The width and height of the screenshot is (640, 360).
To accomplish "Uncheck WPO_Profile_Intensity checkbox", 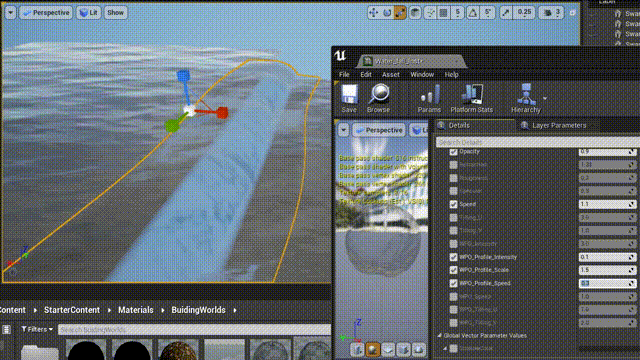I will (453, 257).
